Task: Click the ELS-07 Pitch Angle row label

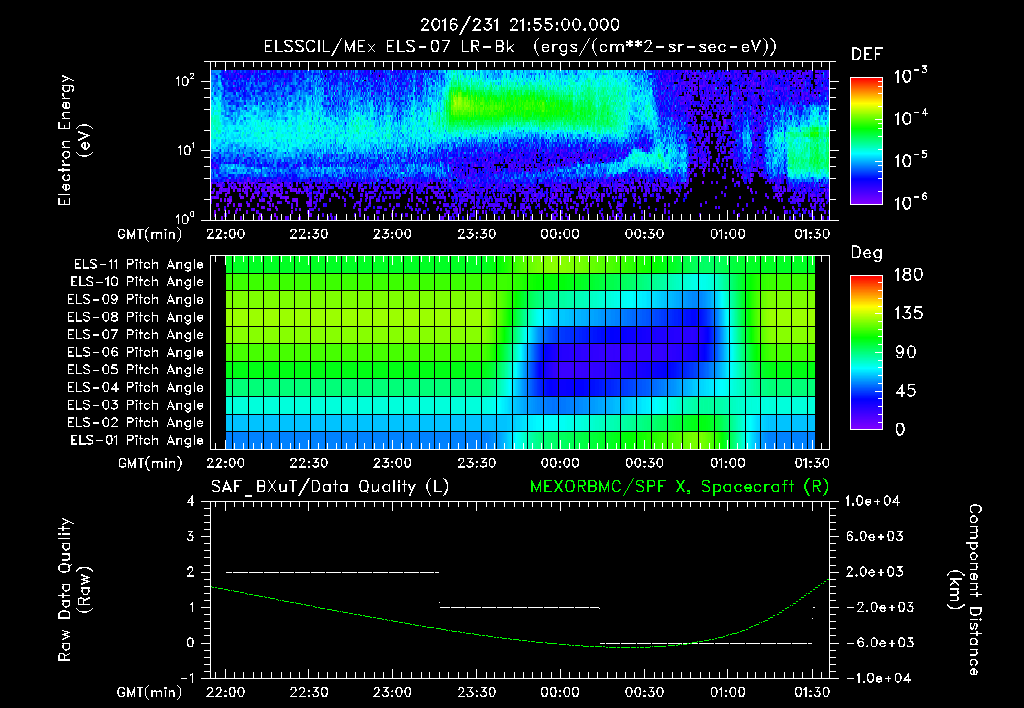Action: click(x=136, y=334)
